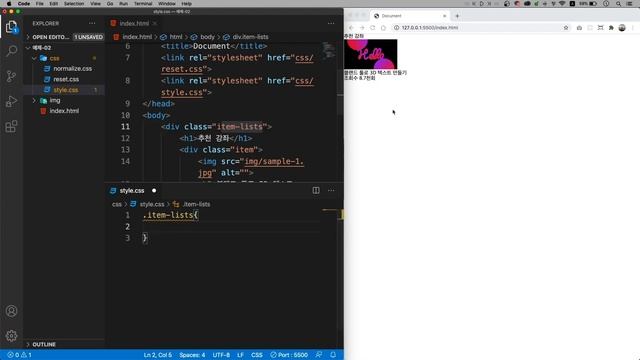Open the Apple menu
Viewport: 640px width, 360px height.
[x=9, y=3]
